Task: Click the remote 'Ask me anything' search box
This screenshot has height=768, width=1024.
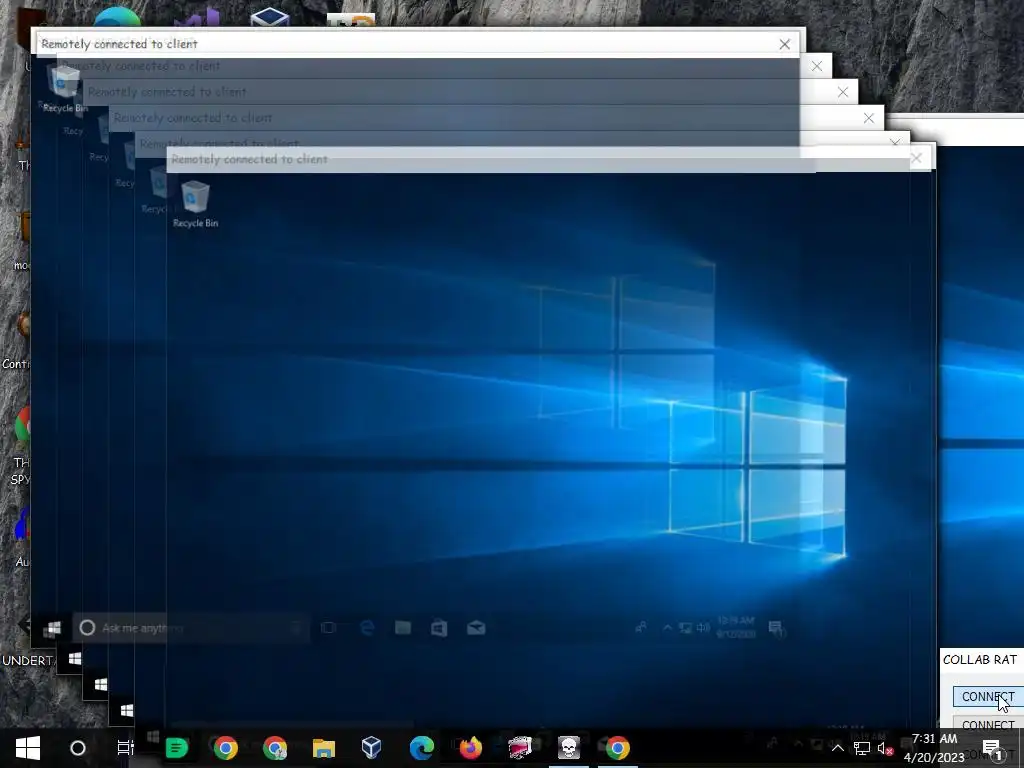Action: click(x=191, y=628)
